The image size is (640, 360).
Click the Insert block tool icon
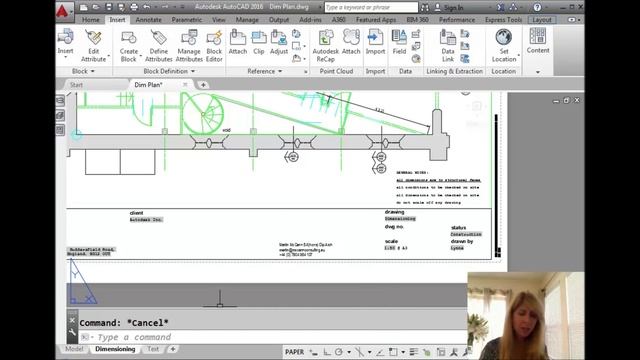pyautogui.click(x=65, y=37)
